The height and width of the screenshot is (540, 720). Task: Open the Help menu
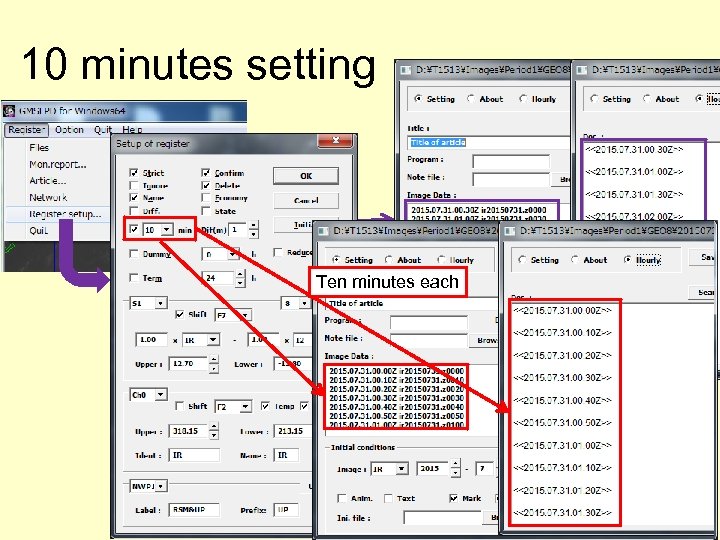(x=132, y=130)
